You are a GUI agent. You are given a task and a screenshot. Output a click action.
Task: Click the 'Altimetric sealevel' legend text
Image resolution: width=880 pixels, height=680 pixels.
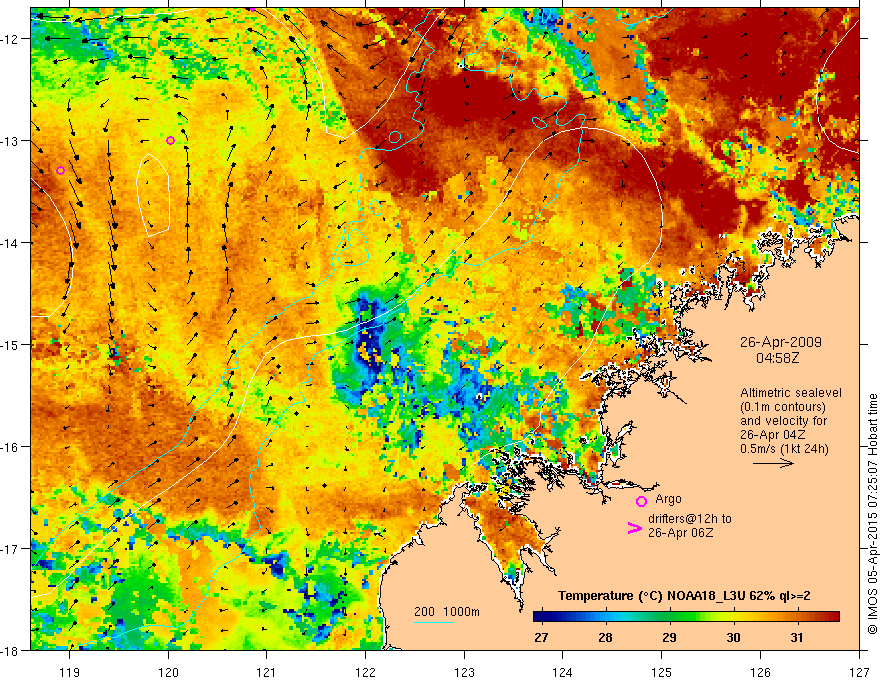[x=791, y=393]
